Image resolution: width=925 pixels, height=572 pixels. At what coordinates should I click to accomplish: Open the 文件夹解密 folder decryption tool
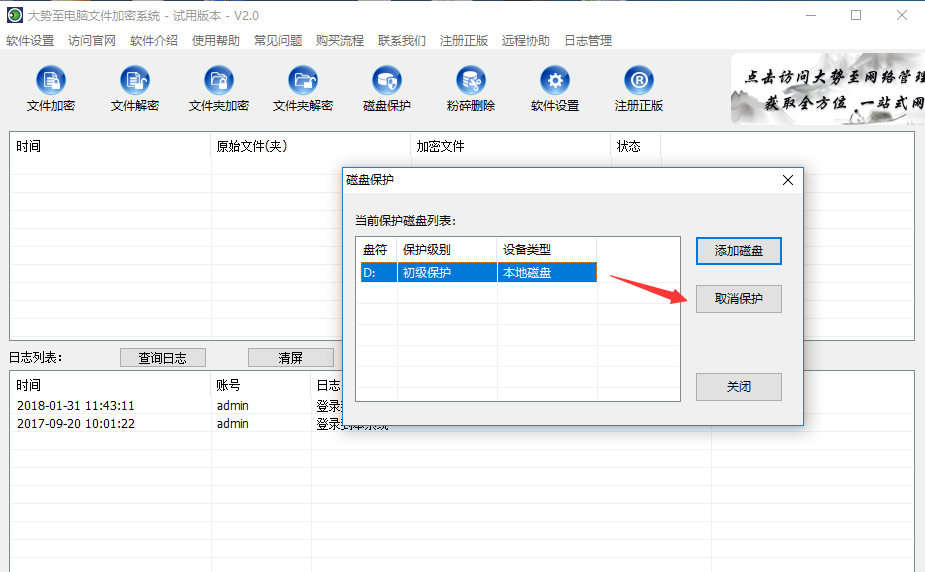coord(303,81)
